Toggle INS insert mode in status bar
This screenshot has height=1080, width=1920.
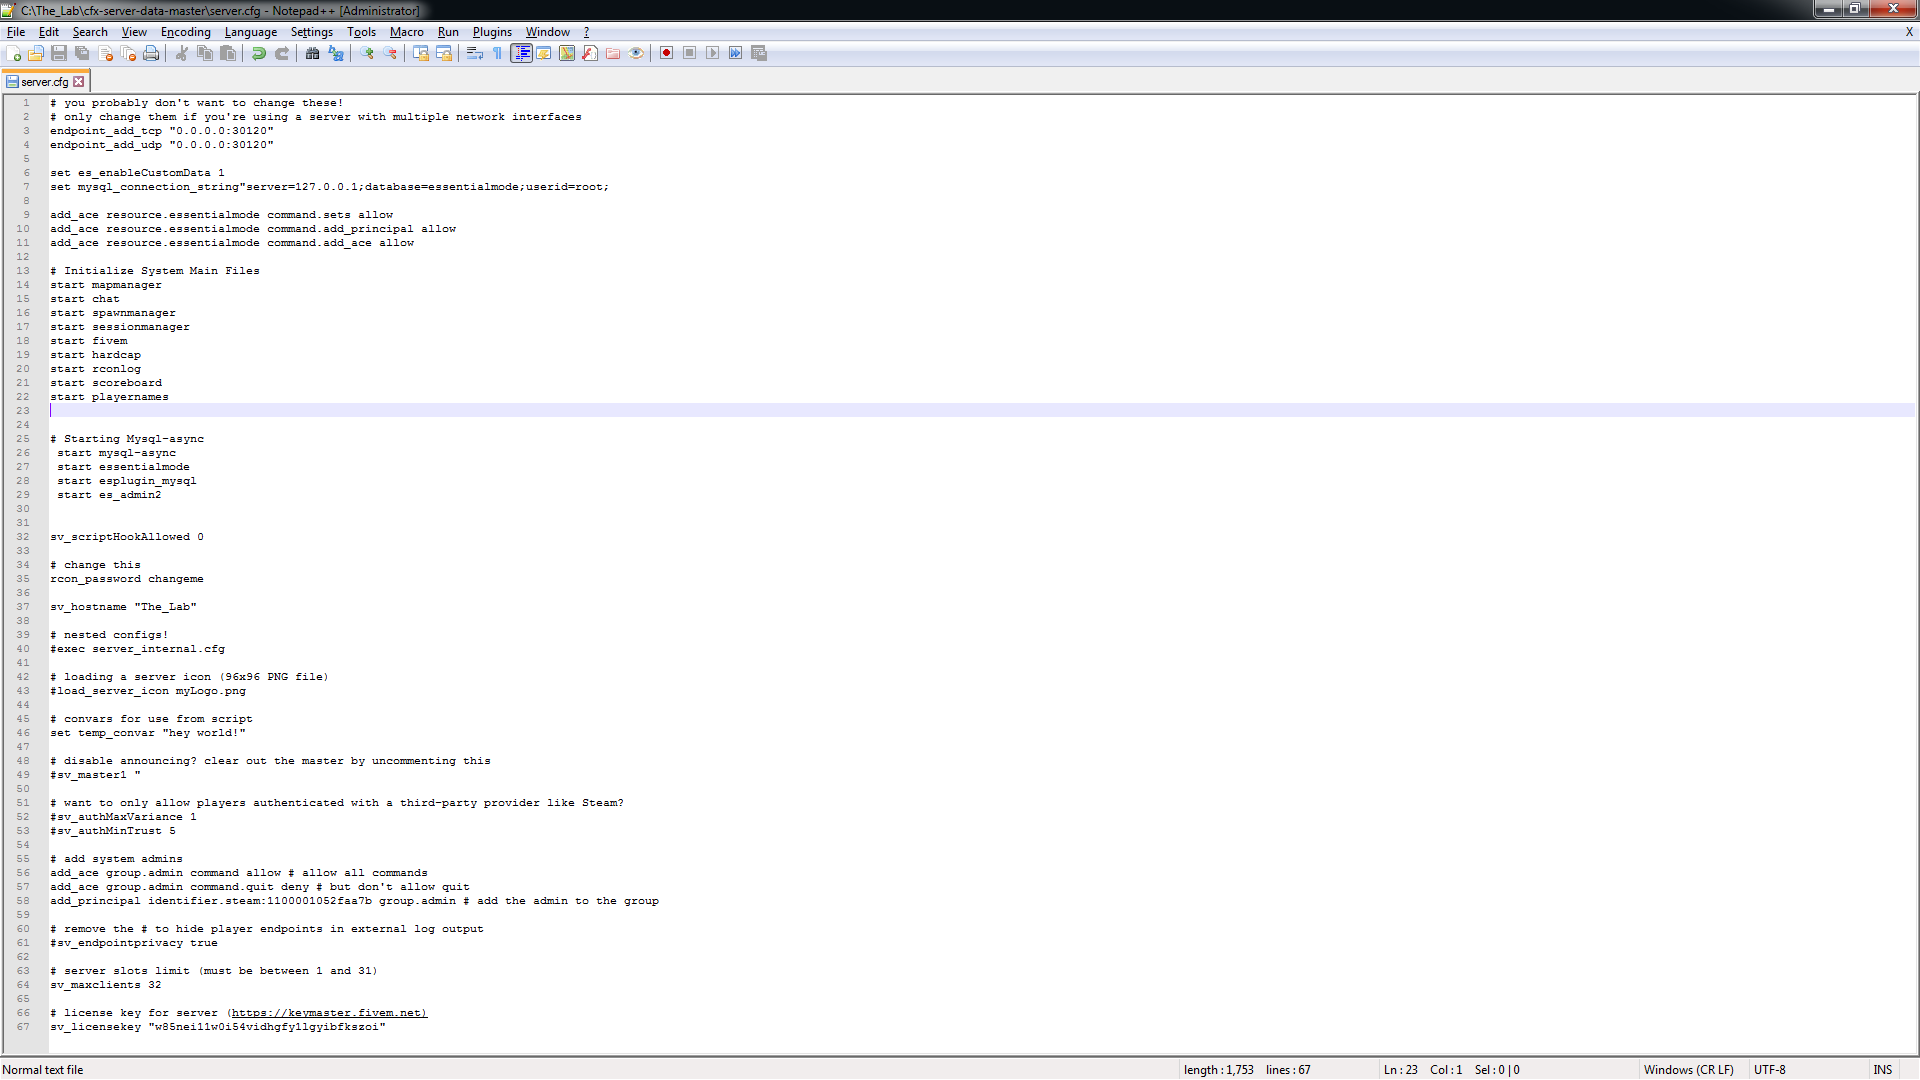(x=1882, y=1070)
